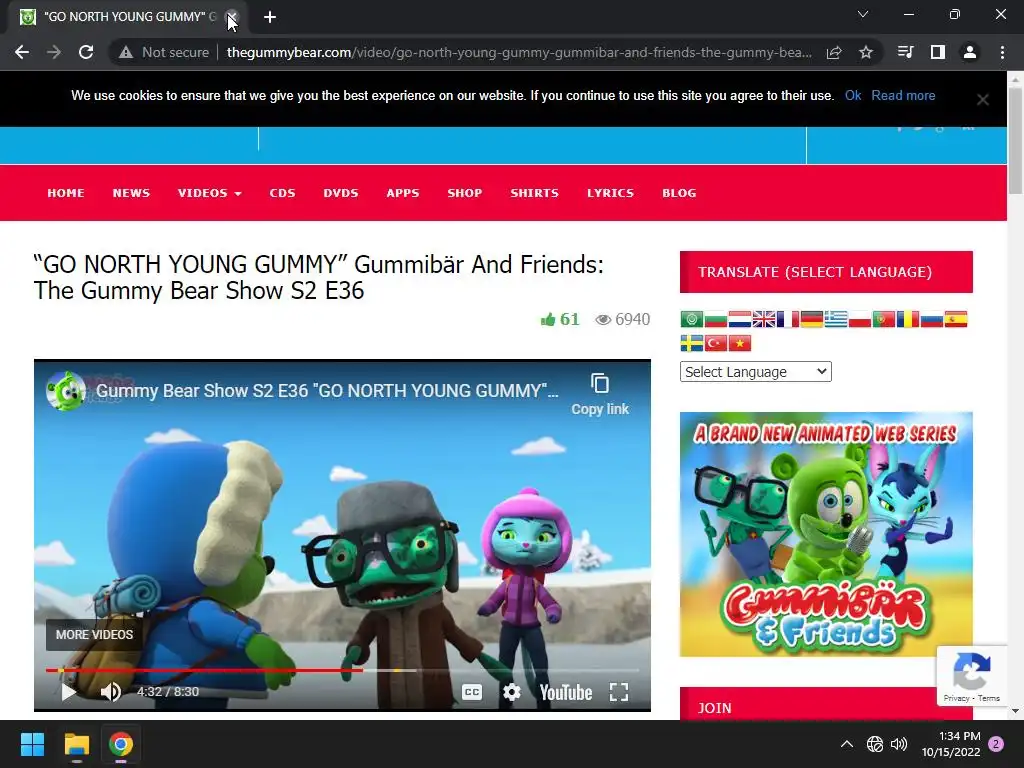
Task: Open the SHOP section
Action: [465, 193]
